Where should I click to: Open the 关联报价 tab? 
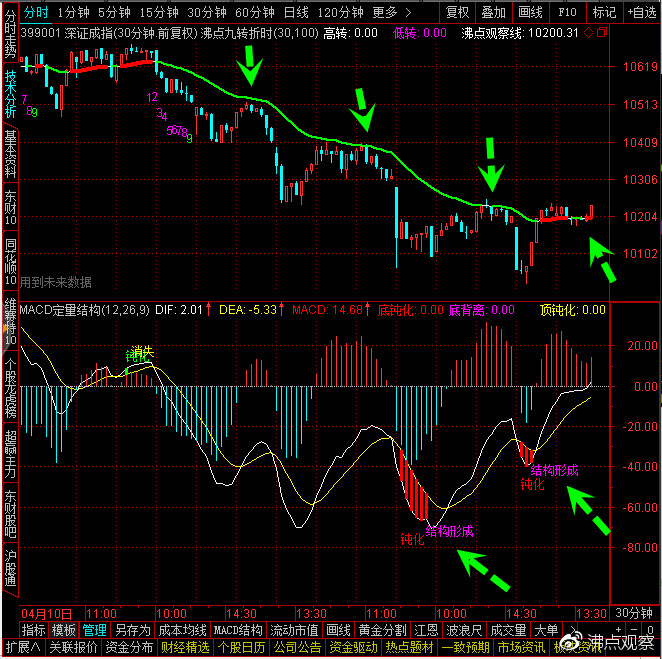pyautogui.click(x=73, y=647)
